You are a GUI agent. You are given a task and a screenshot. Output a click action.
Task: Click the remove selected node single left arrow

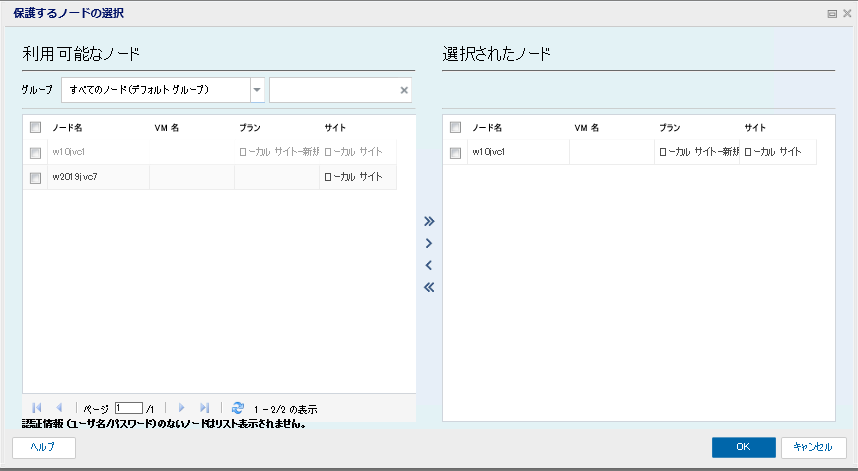pos(429,265)
